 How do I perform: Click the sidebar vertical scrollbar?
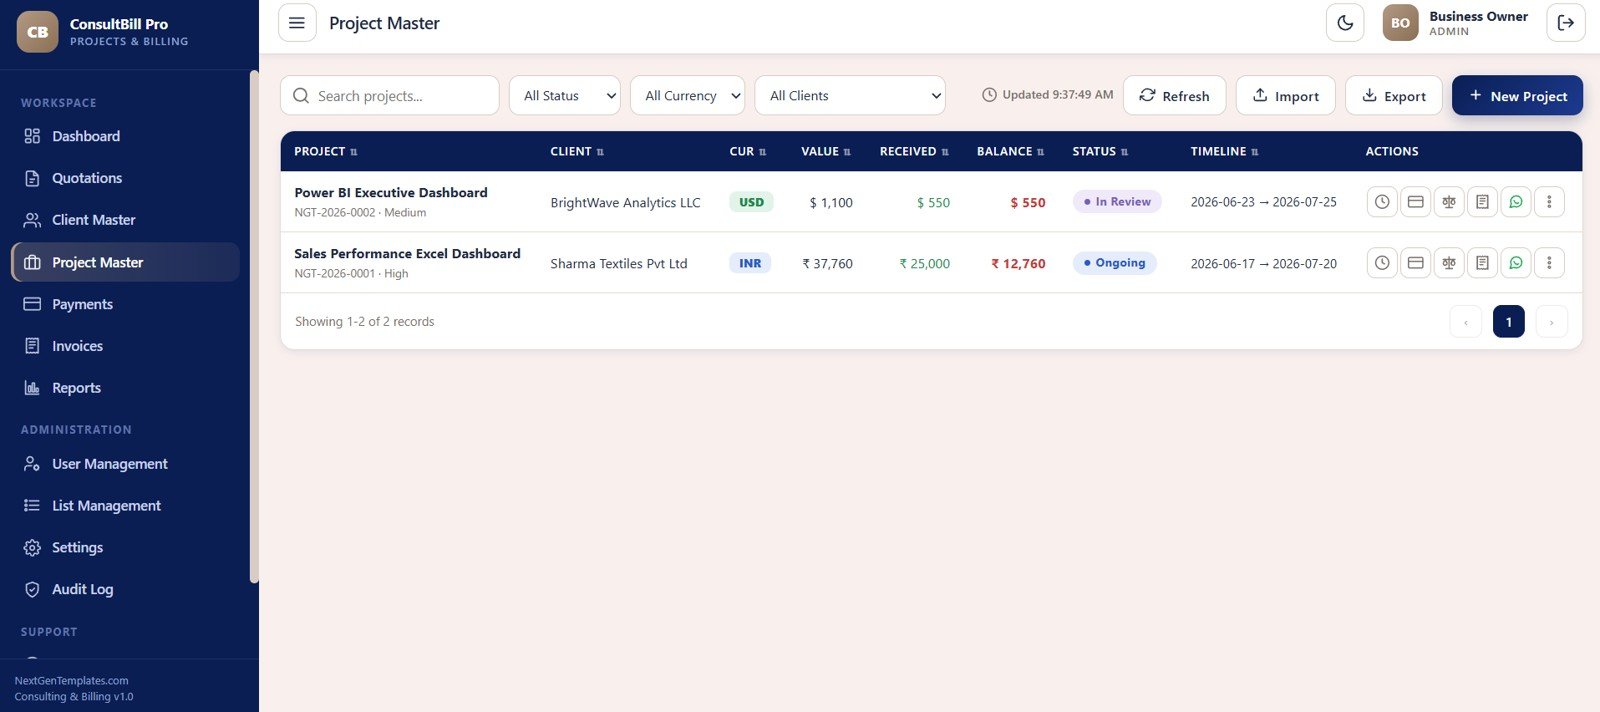pos(254,326)
